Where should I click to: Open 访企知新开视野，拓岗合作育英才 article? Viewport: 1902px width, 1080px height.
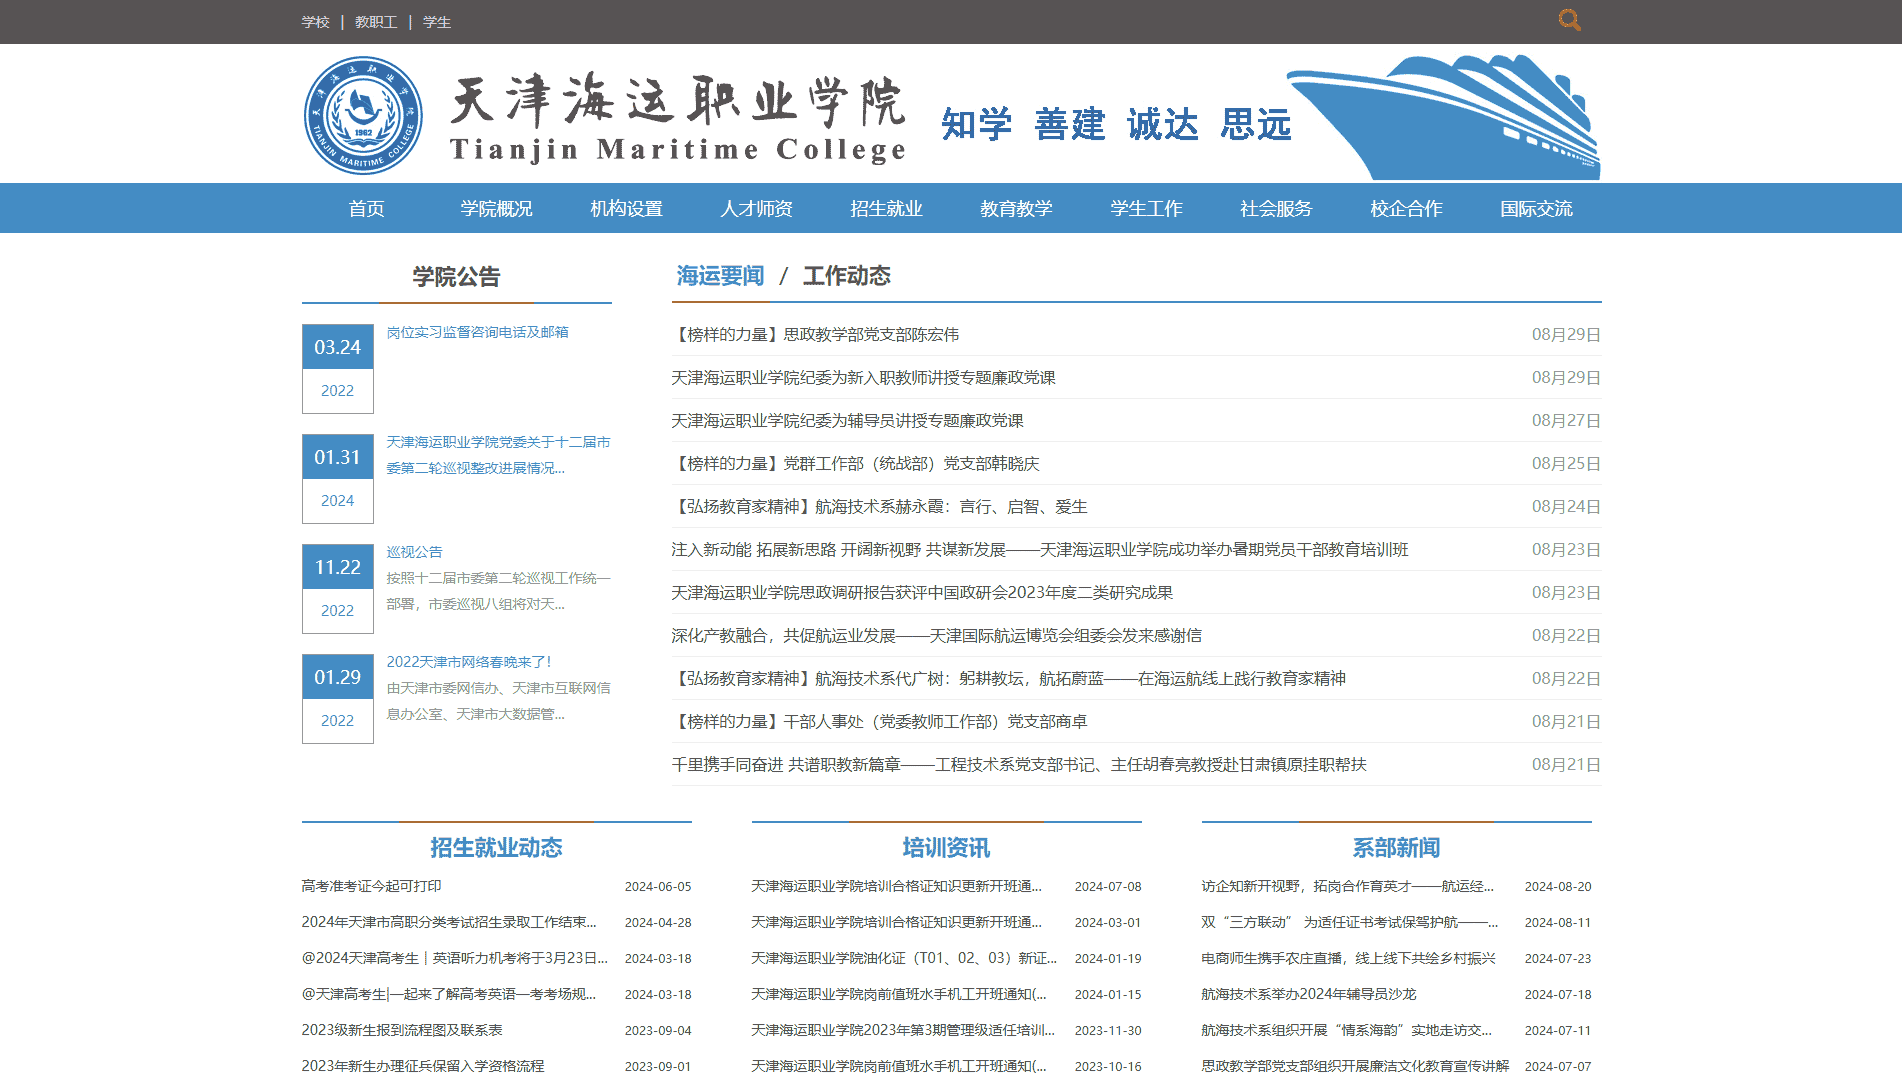1347,886
